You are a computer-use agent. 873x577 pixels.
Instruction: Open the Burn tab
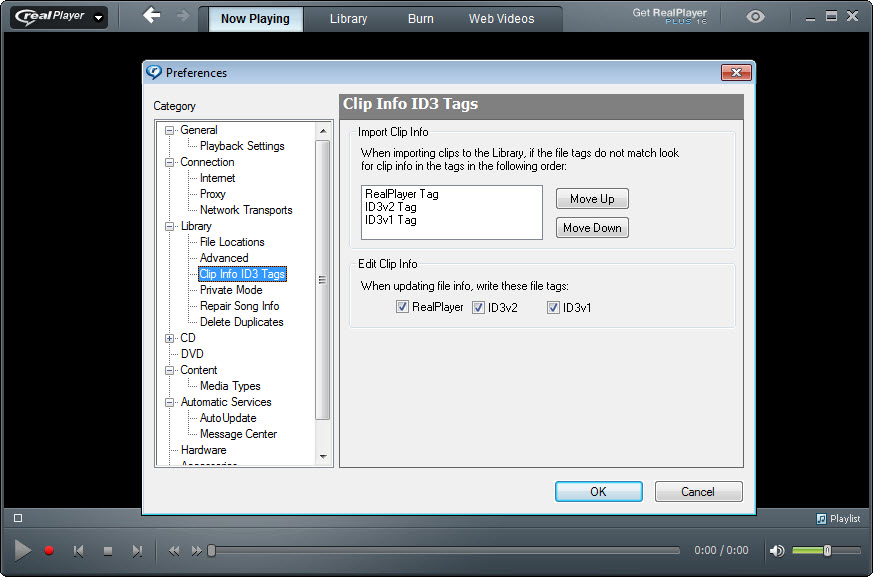tap(420, 18)
